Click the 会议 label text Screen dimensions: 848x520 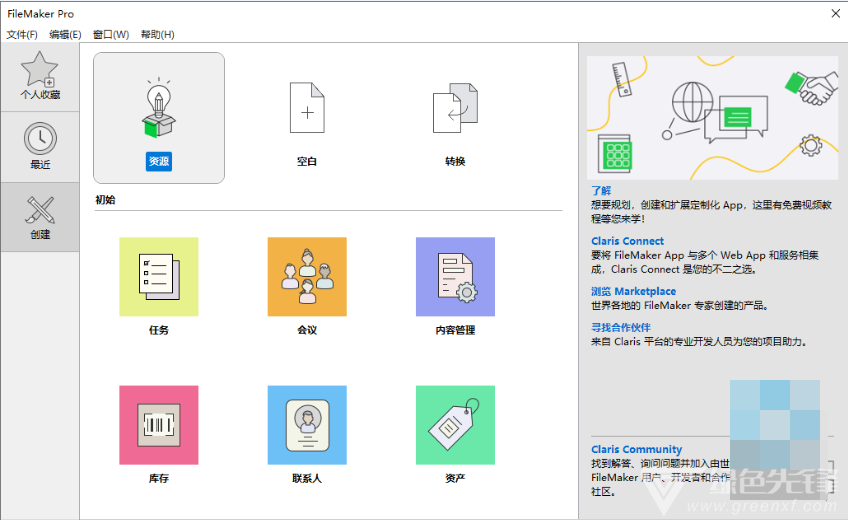tap(307, 330)
